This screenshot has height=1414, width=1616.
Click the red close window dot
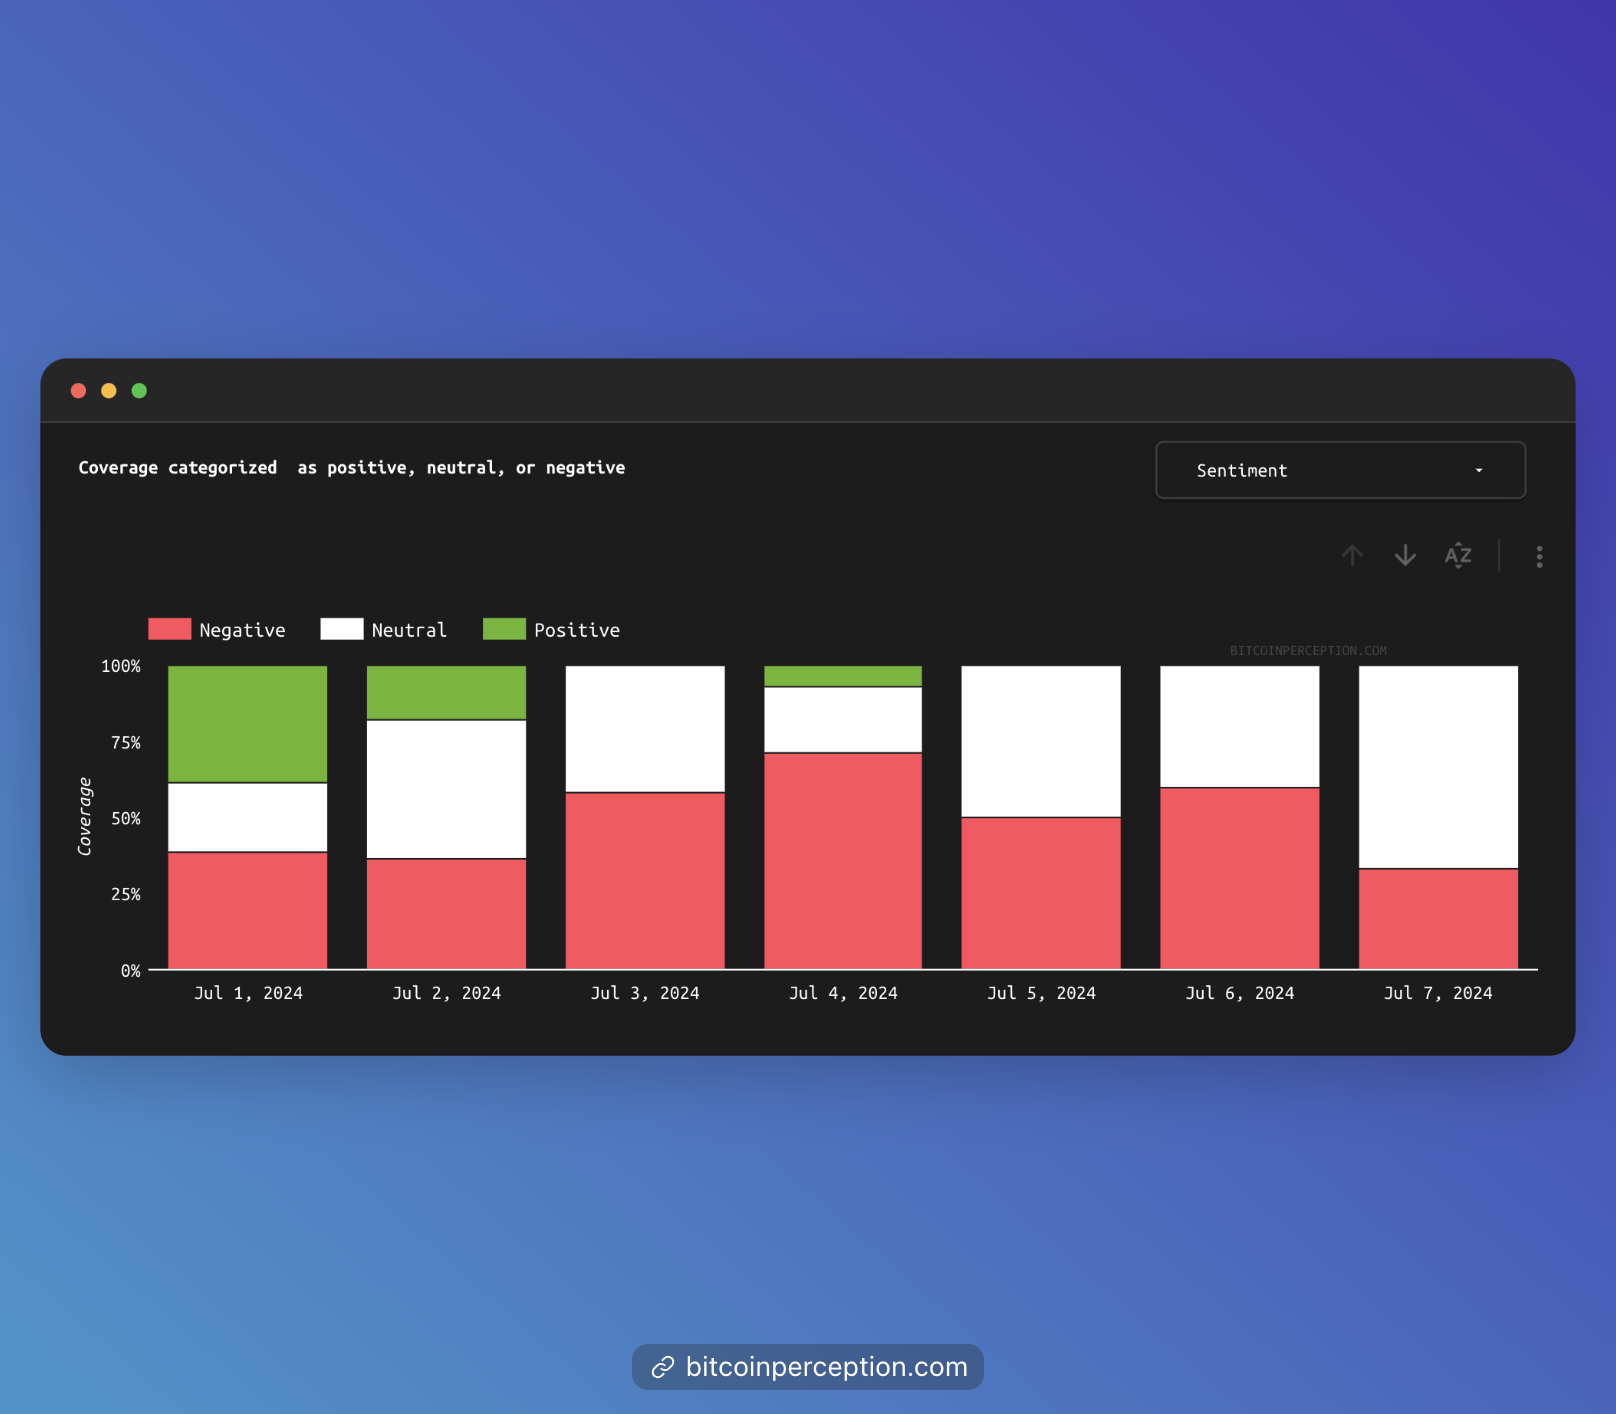click(x=78, y=391)
